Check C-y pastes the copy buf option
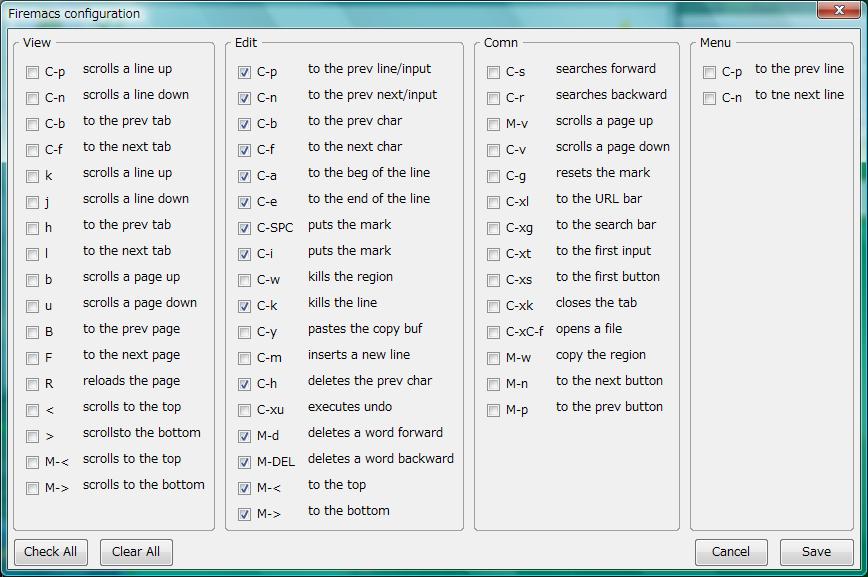Screen dimensions: 868x577 [x=244, y=333]
